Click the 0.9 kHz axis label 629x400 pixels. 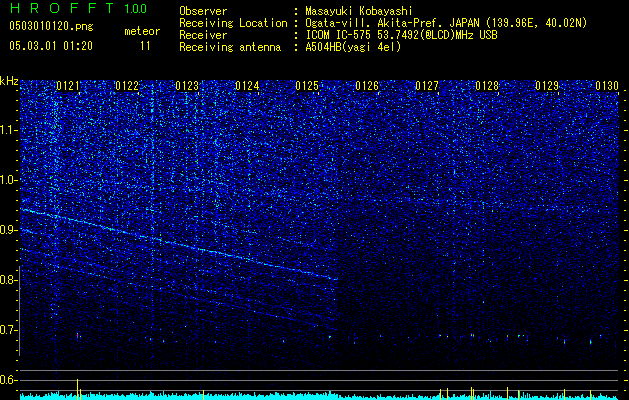[x=9, y=230]
